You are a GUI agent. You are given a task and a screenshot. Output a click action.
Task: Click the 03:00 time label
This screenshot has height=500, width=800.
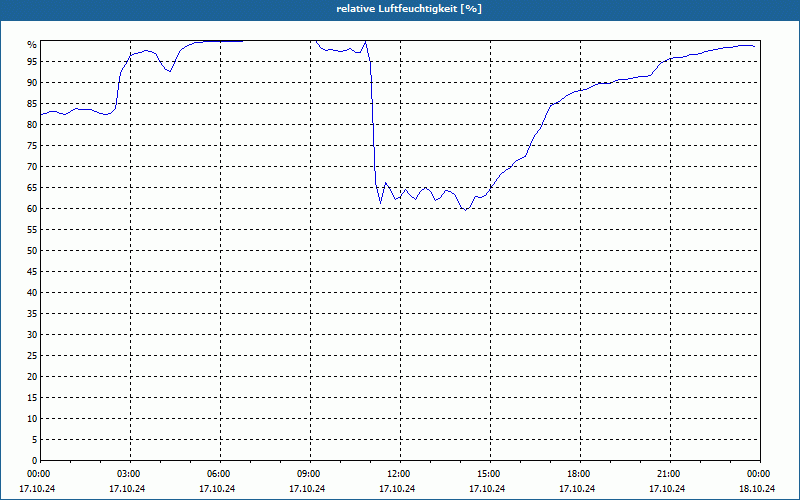(130, 474)
